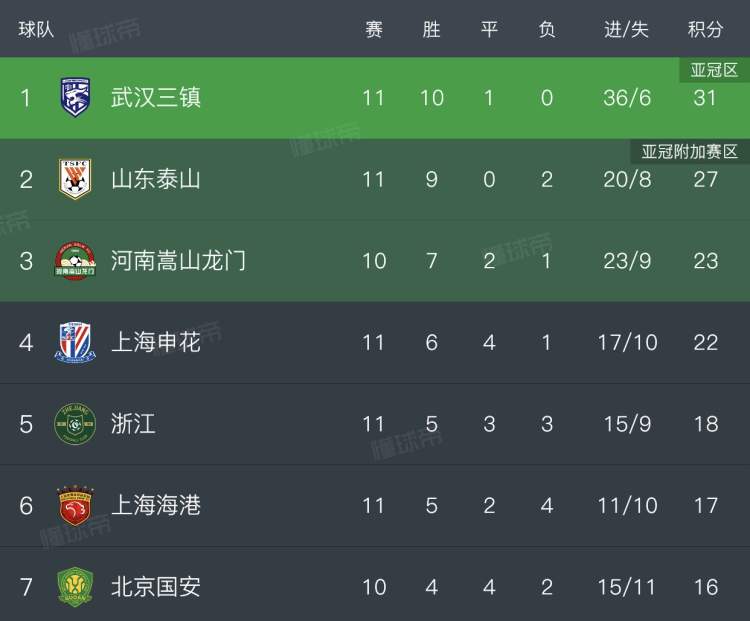This screenshot has height=621, width=750.
Task: Click 武汉三镇's 36/6 goals figure
Action: pyautogui.click(x=627, y=98)
